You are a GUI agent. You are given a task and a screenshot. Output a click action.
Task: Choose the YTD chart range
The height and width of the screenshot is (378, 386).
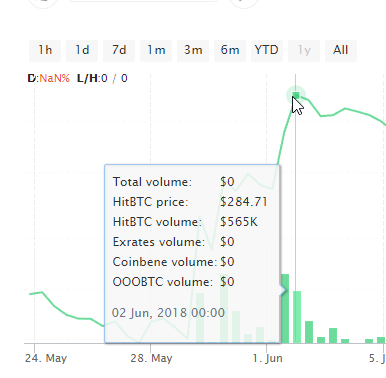pos(267,51)
